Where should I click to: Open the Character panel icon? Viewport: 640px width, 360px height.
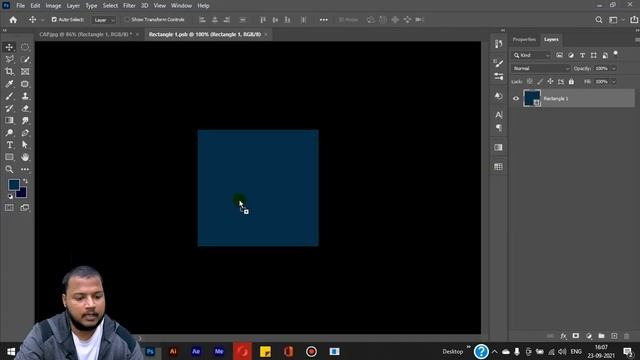coord(498,115)
